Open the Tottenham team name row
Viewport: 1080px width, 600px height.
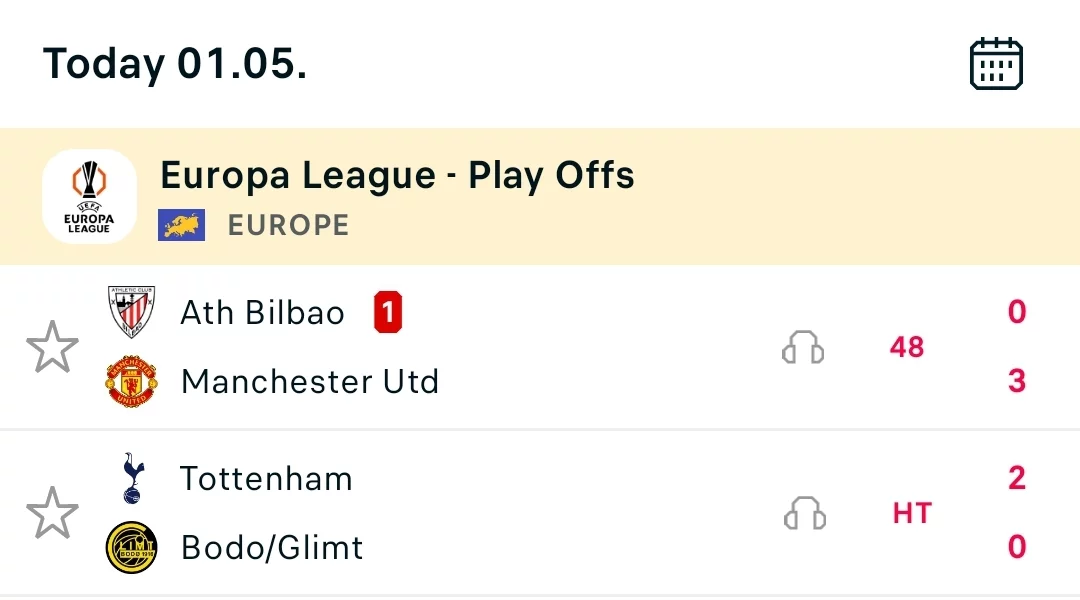[266, 479]
